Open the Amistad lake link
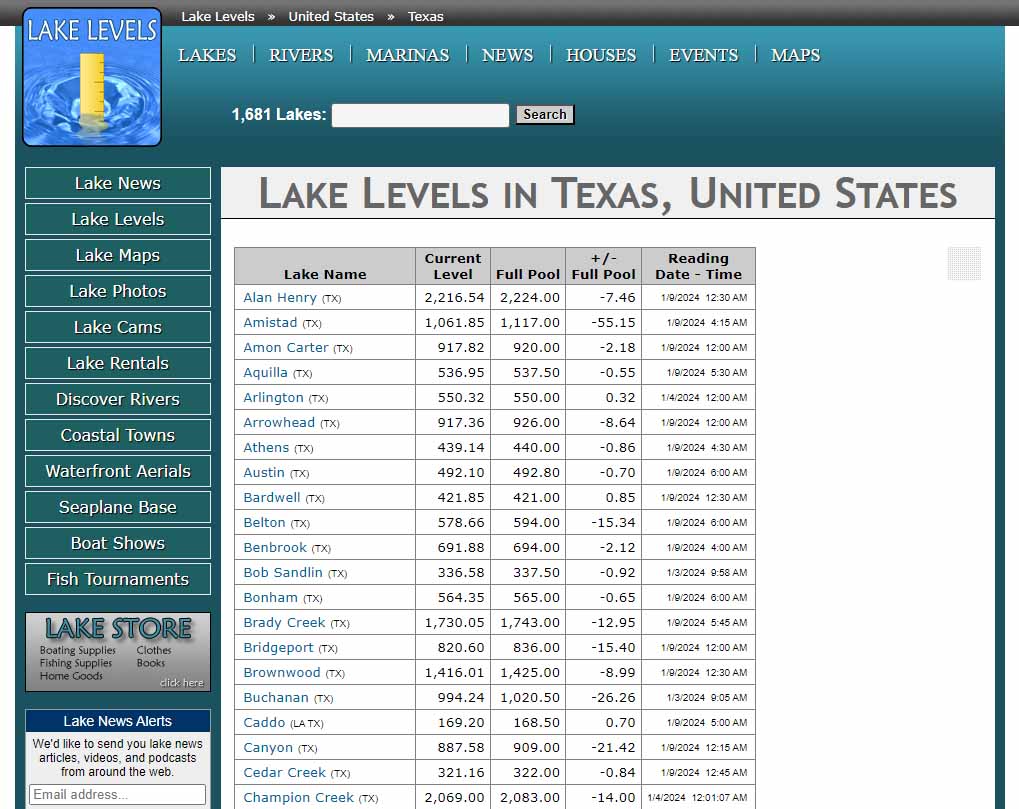 (x=270, y=323)
